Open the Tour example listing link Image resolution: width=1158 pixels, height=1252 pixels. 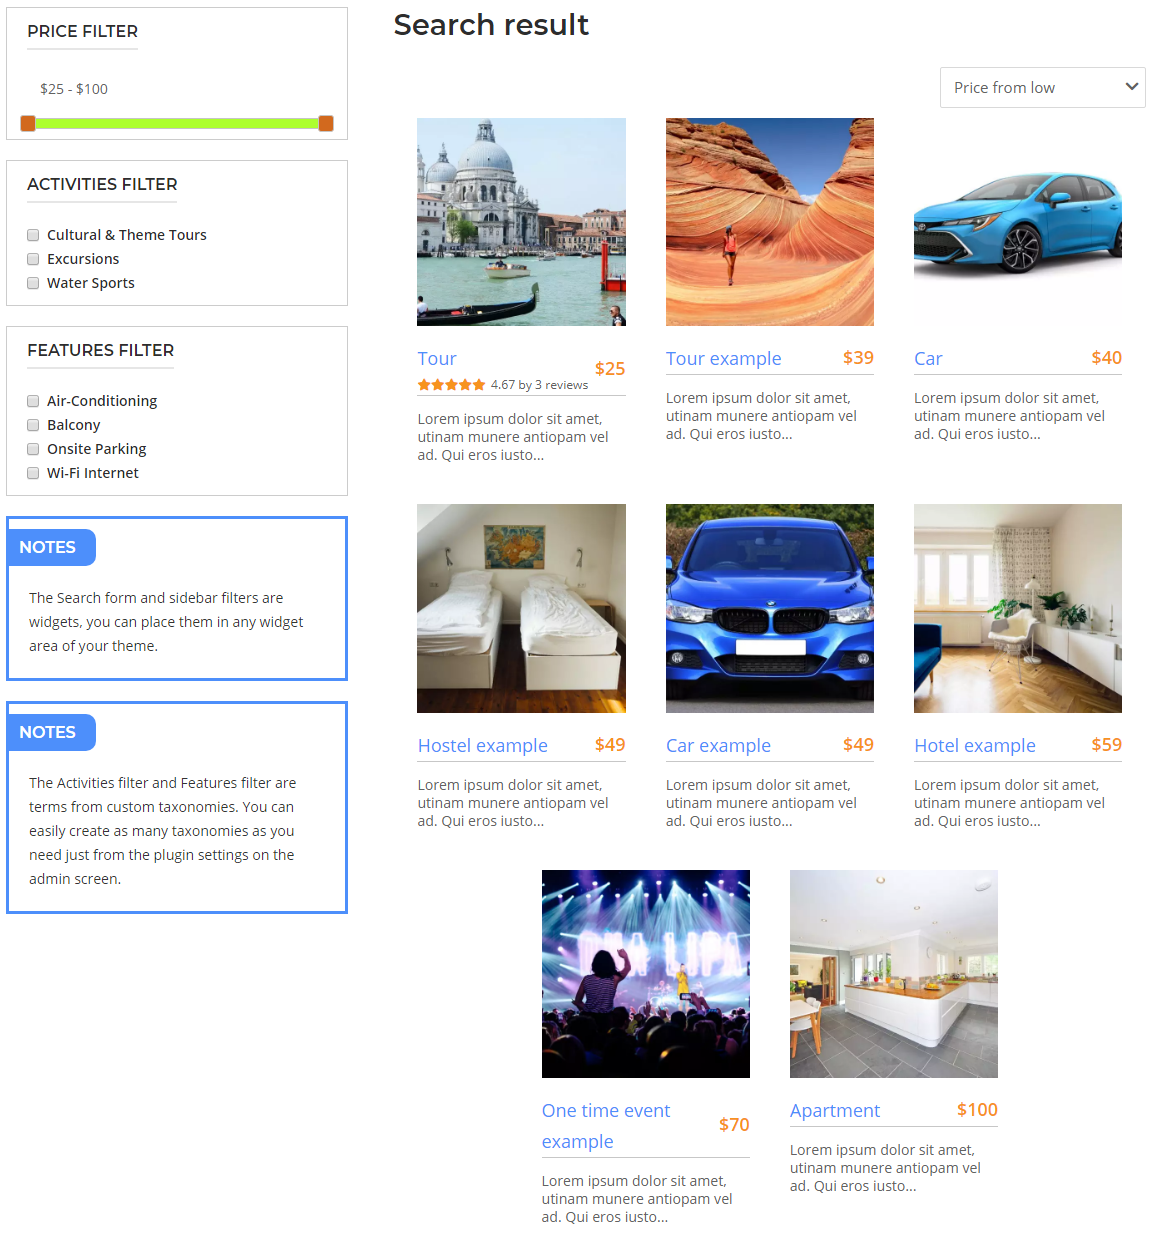click(724, 358)
